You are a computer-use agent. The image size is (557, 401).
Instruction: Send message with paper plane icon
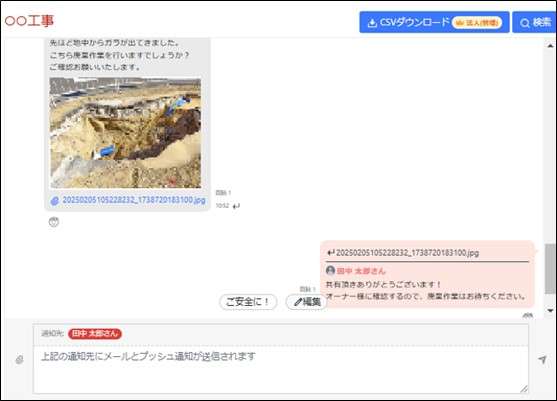point(542,359)
